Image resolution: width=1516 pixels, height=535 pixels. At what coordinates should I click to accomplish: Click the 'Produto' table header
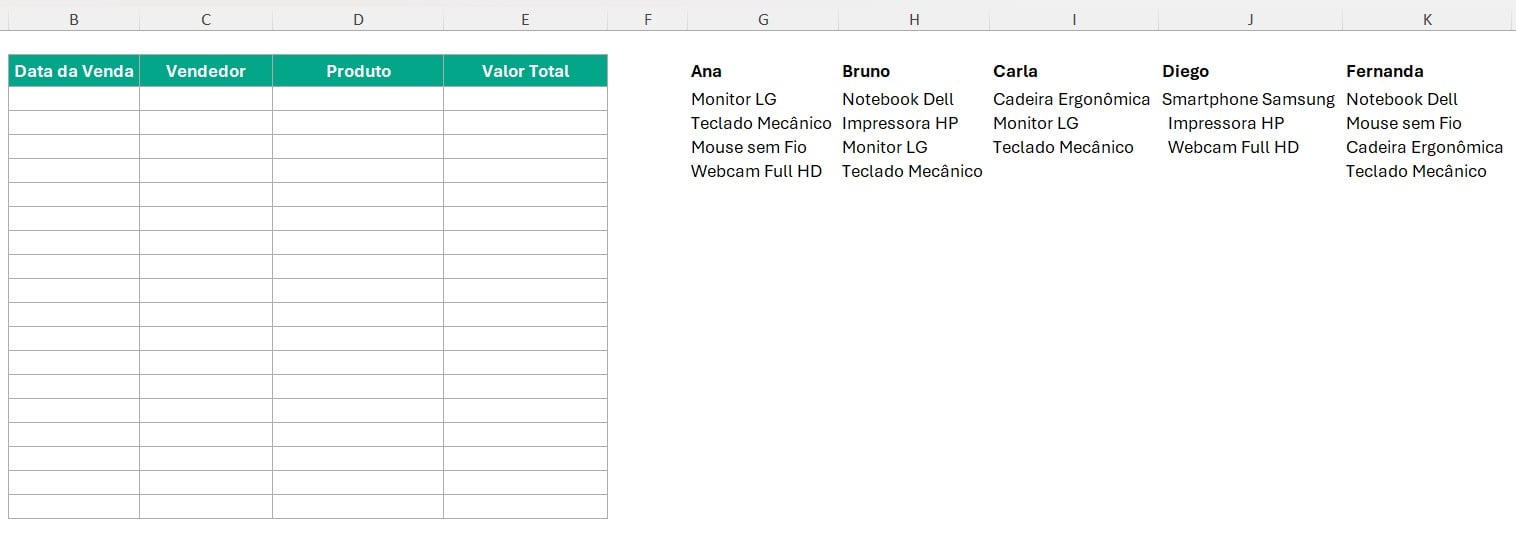coord(358,71)
